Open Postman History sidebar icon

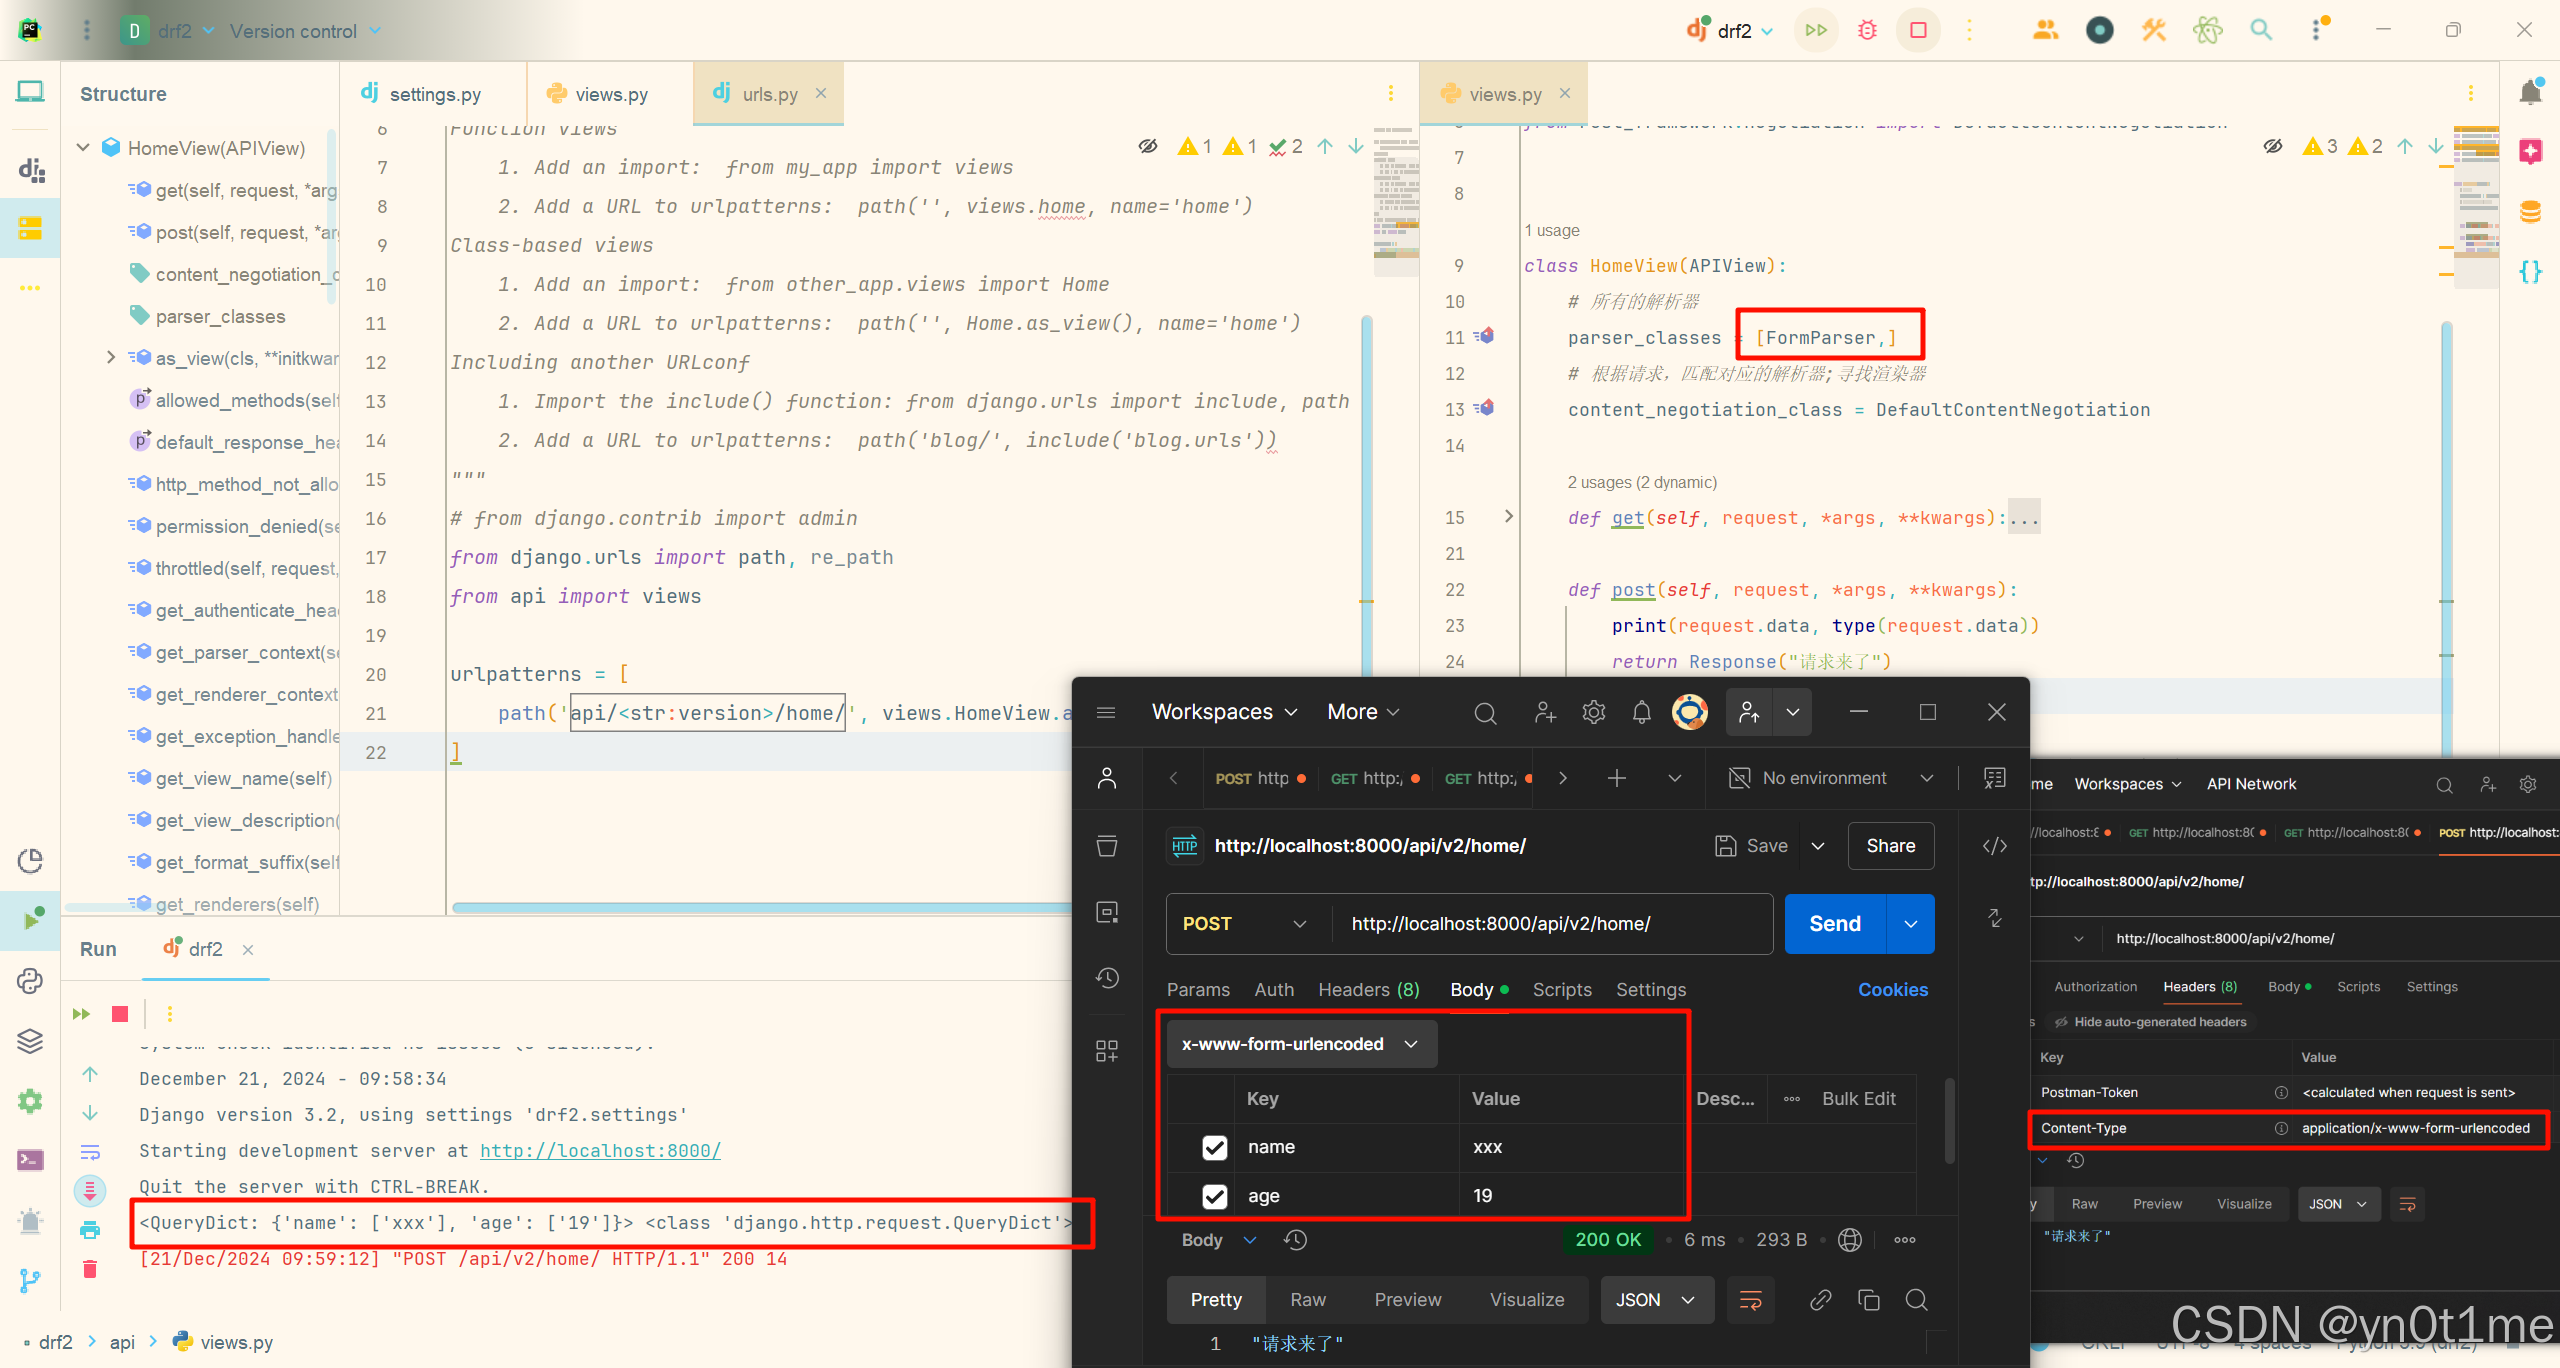point(1107,978)
